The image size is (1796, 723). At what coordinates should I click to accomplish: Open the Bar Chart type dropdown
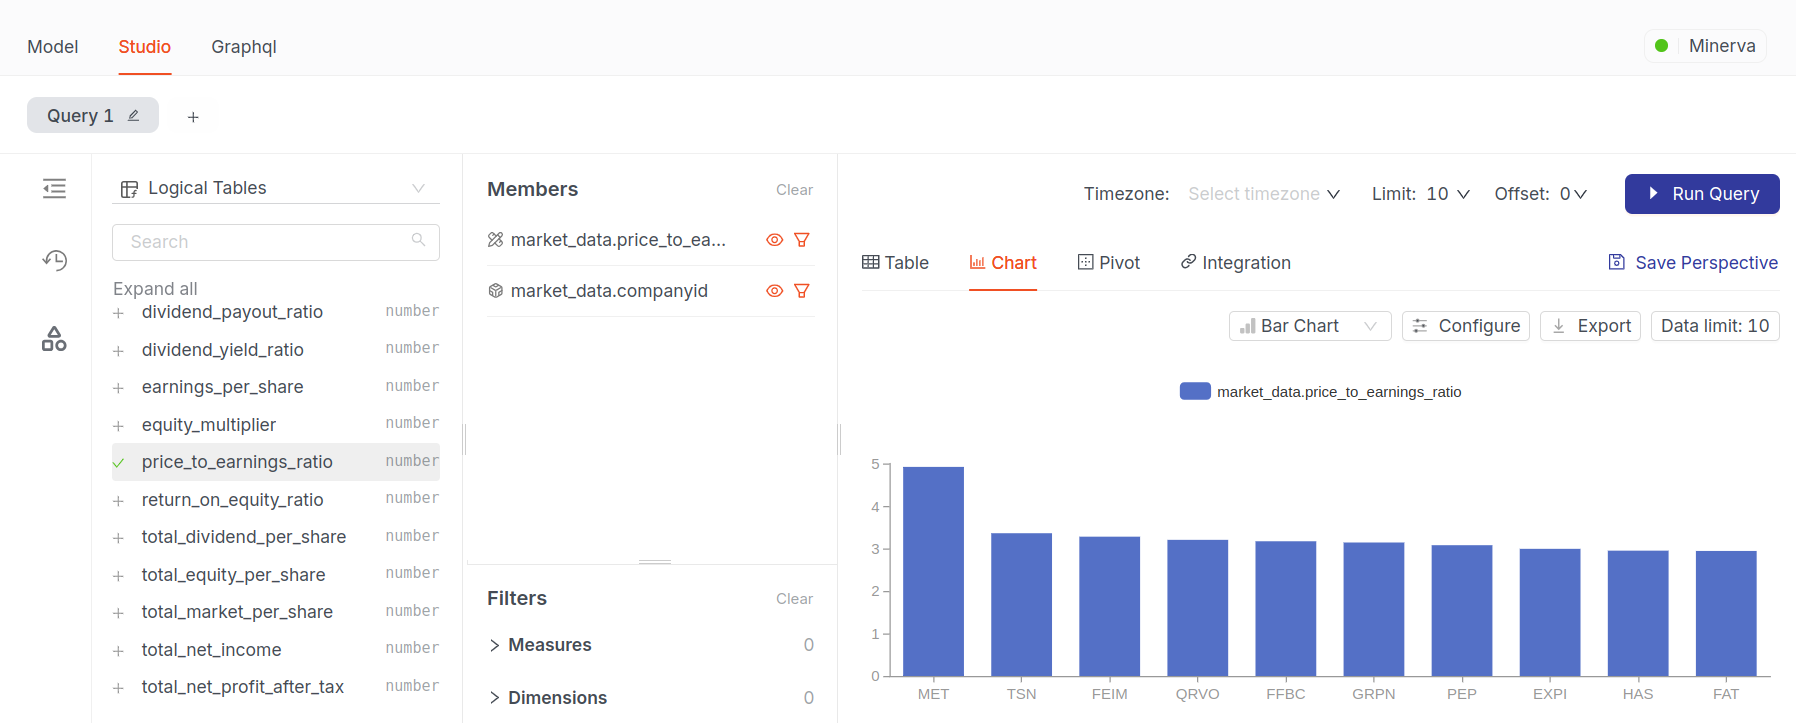[x=1310, y=326]
